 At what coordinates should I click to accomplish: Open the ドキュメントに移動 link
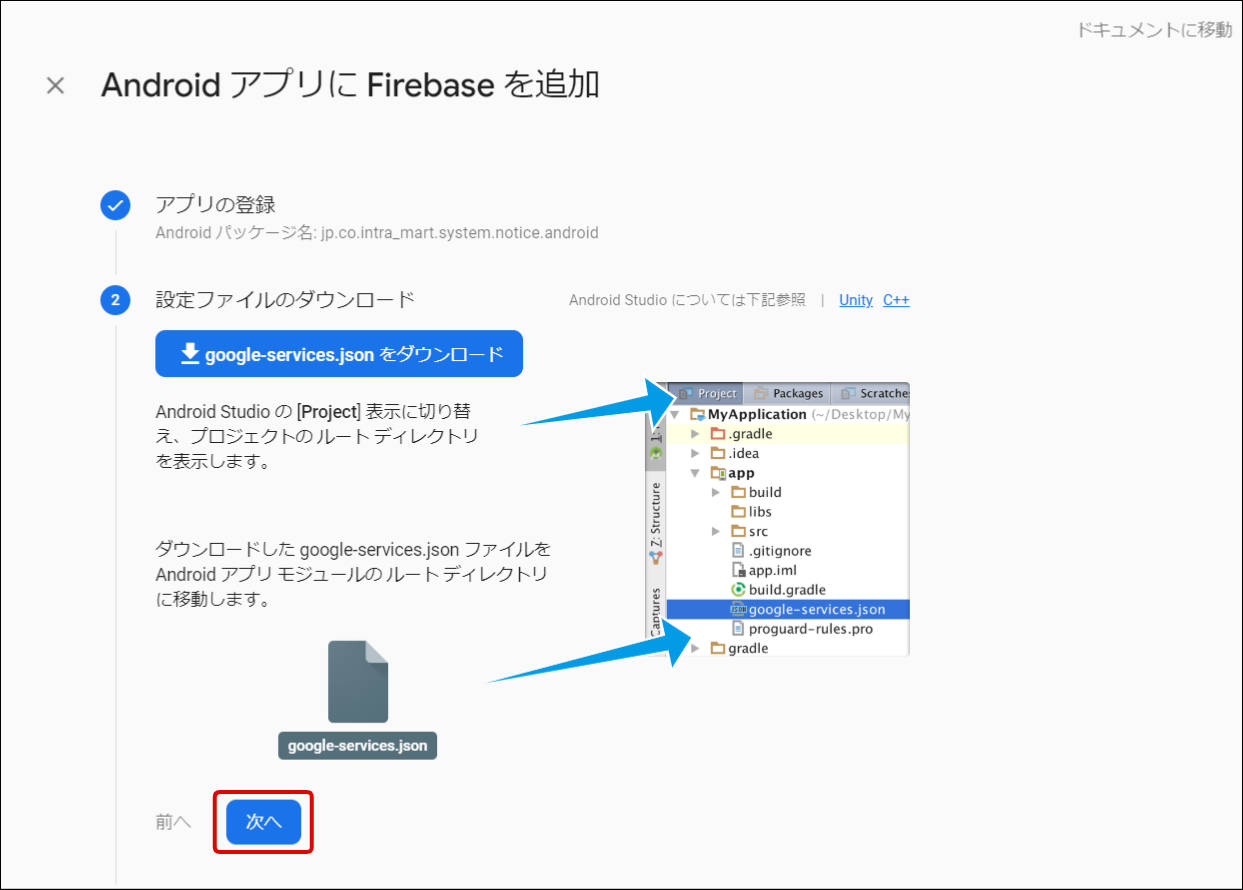click(x=1154, y=30)
